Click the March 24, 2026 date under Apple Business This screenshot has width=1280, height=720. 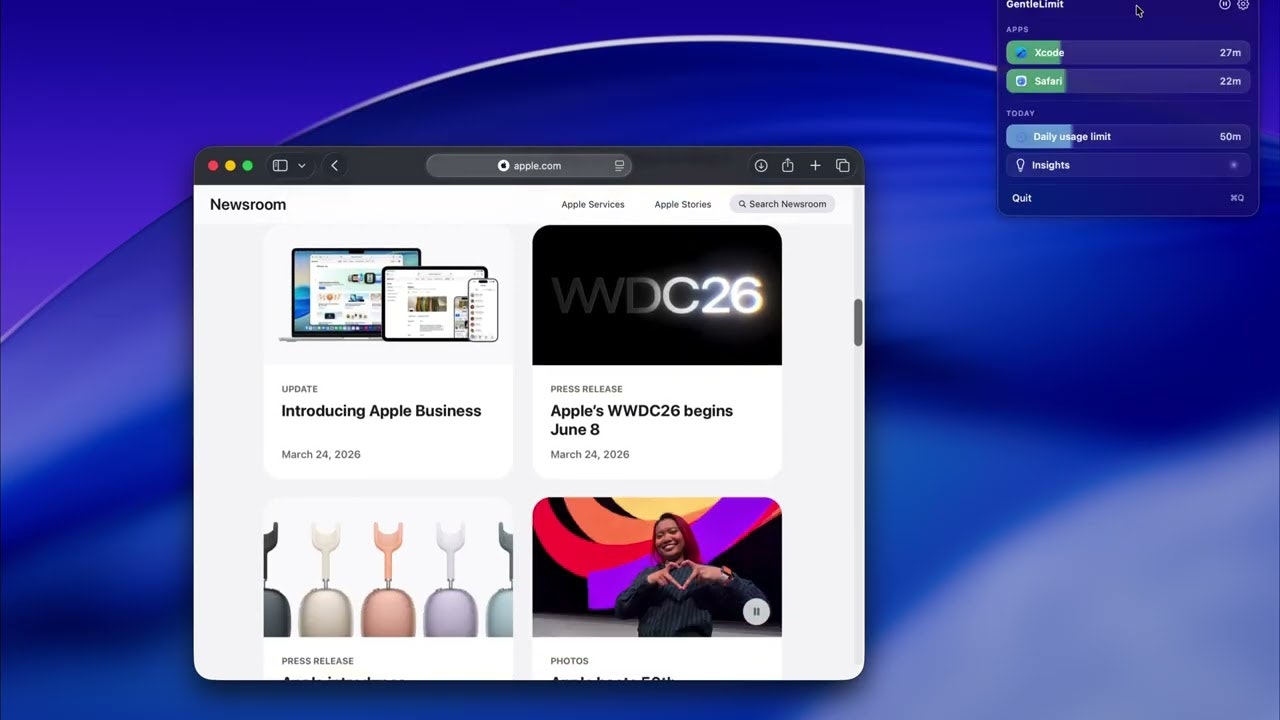click(321, 454)
